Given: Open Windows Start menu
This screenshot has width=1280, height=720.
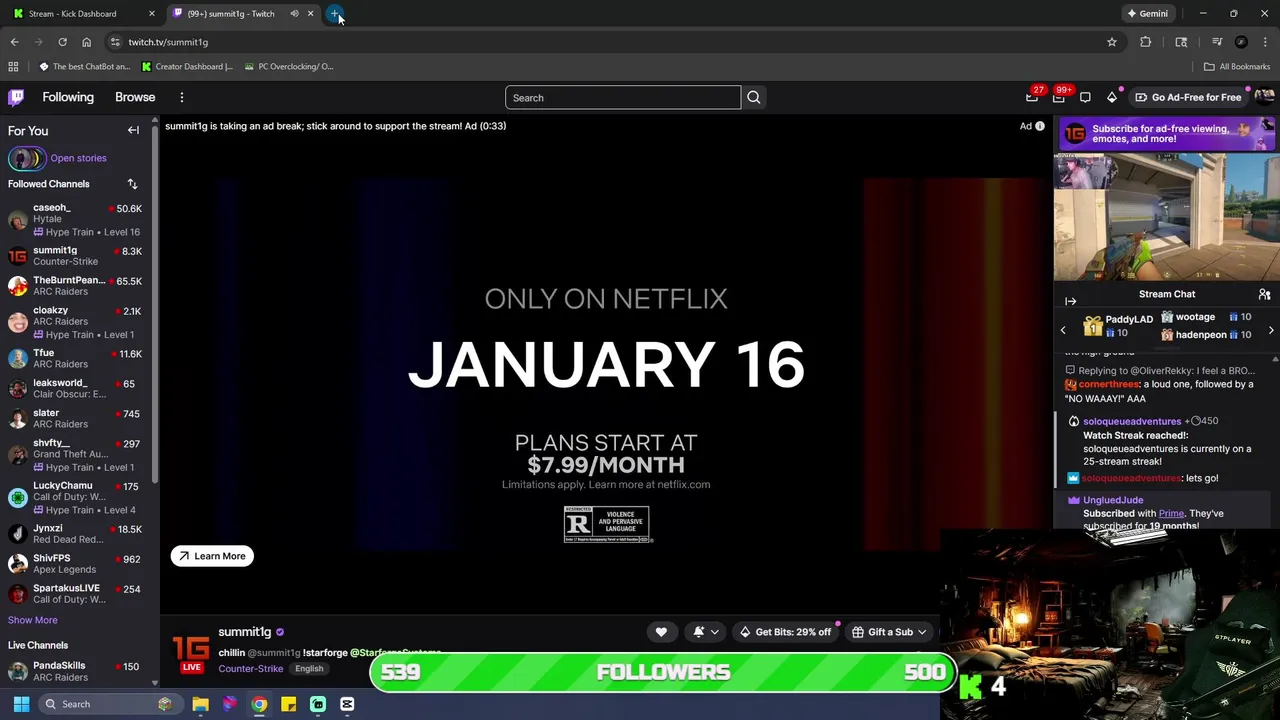Looking at the screenshot, I should pyautogui.click(x=21, y=704).
